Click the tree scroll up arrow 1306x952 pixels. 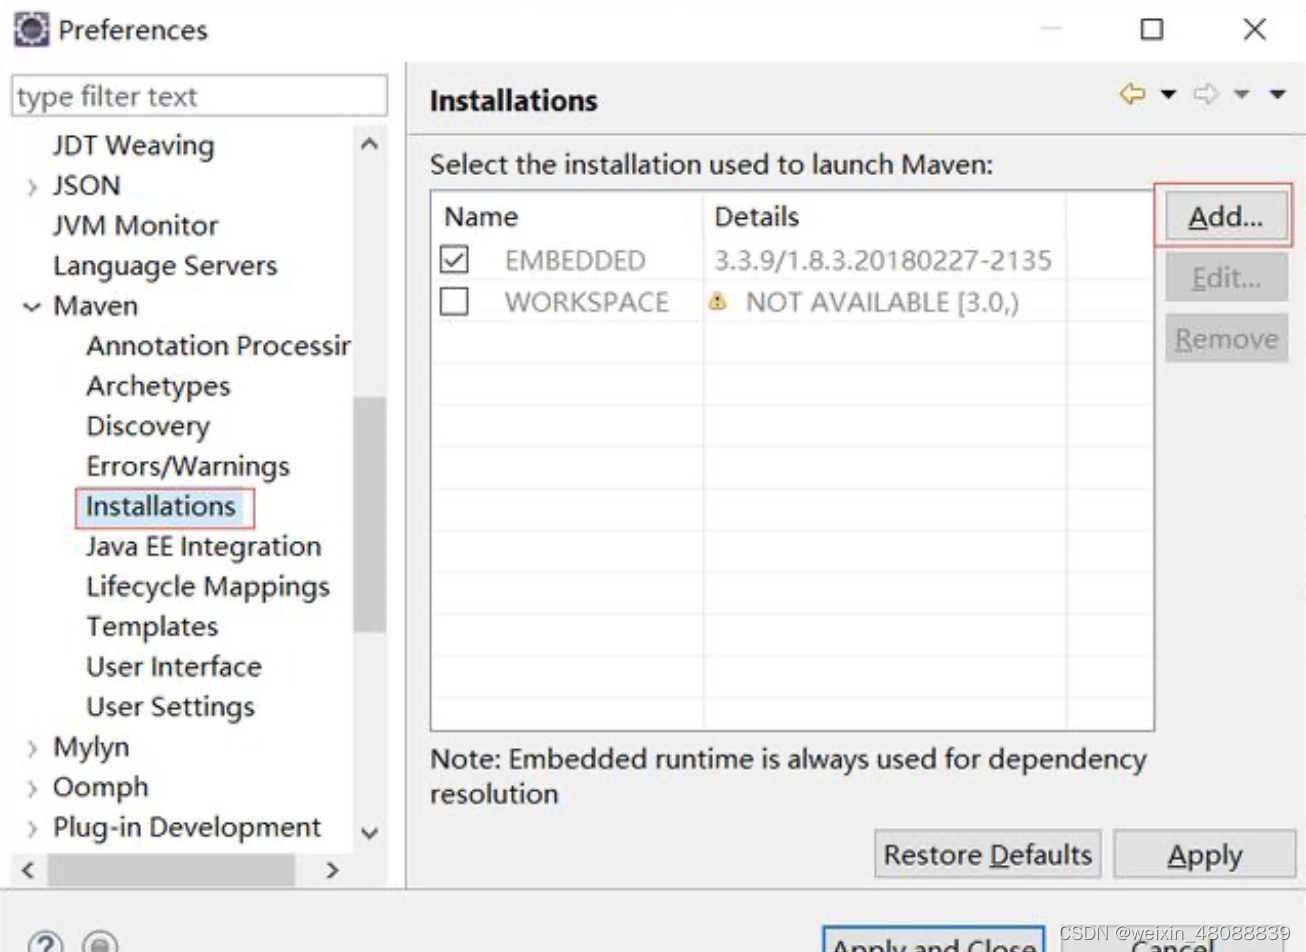point(369,145)
